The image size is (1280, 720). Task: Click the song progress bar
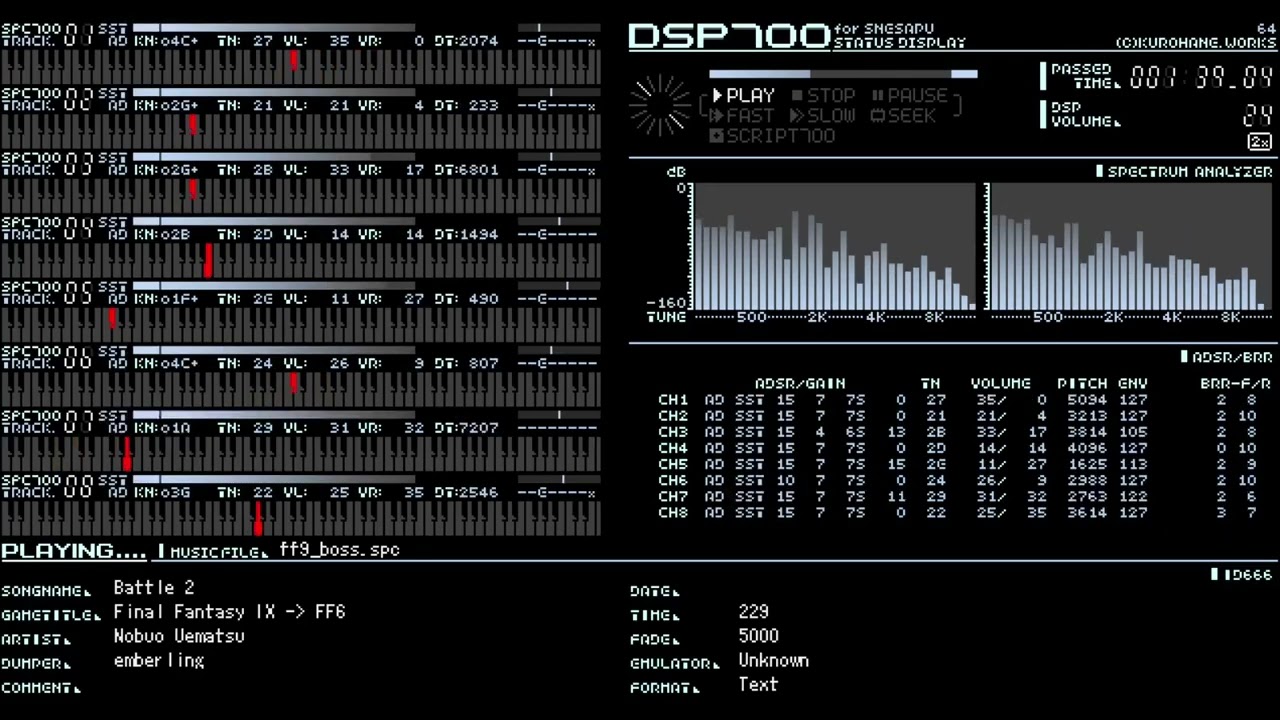843,74
